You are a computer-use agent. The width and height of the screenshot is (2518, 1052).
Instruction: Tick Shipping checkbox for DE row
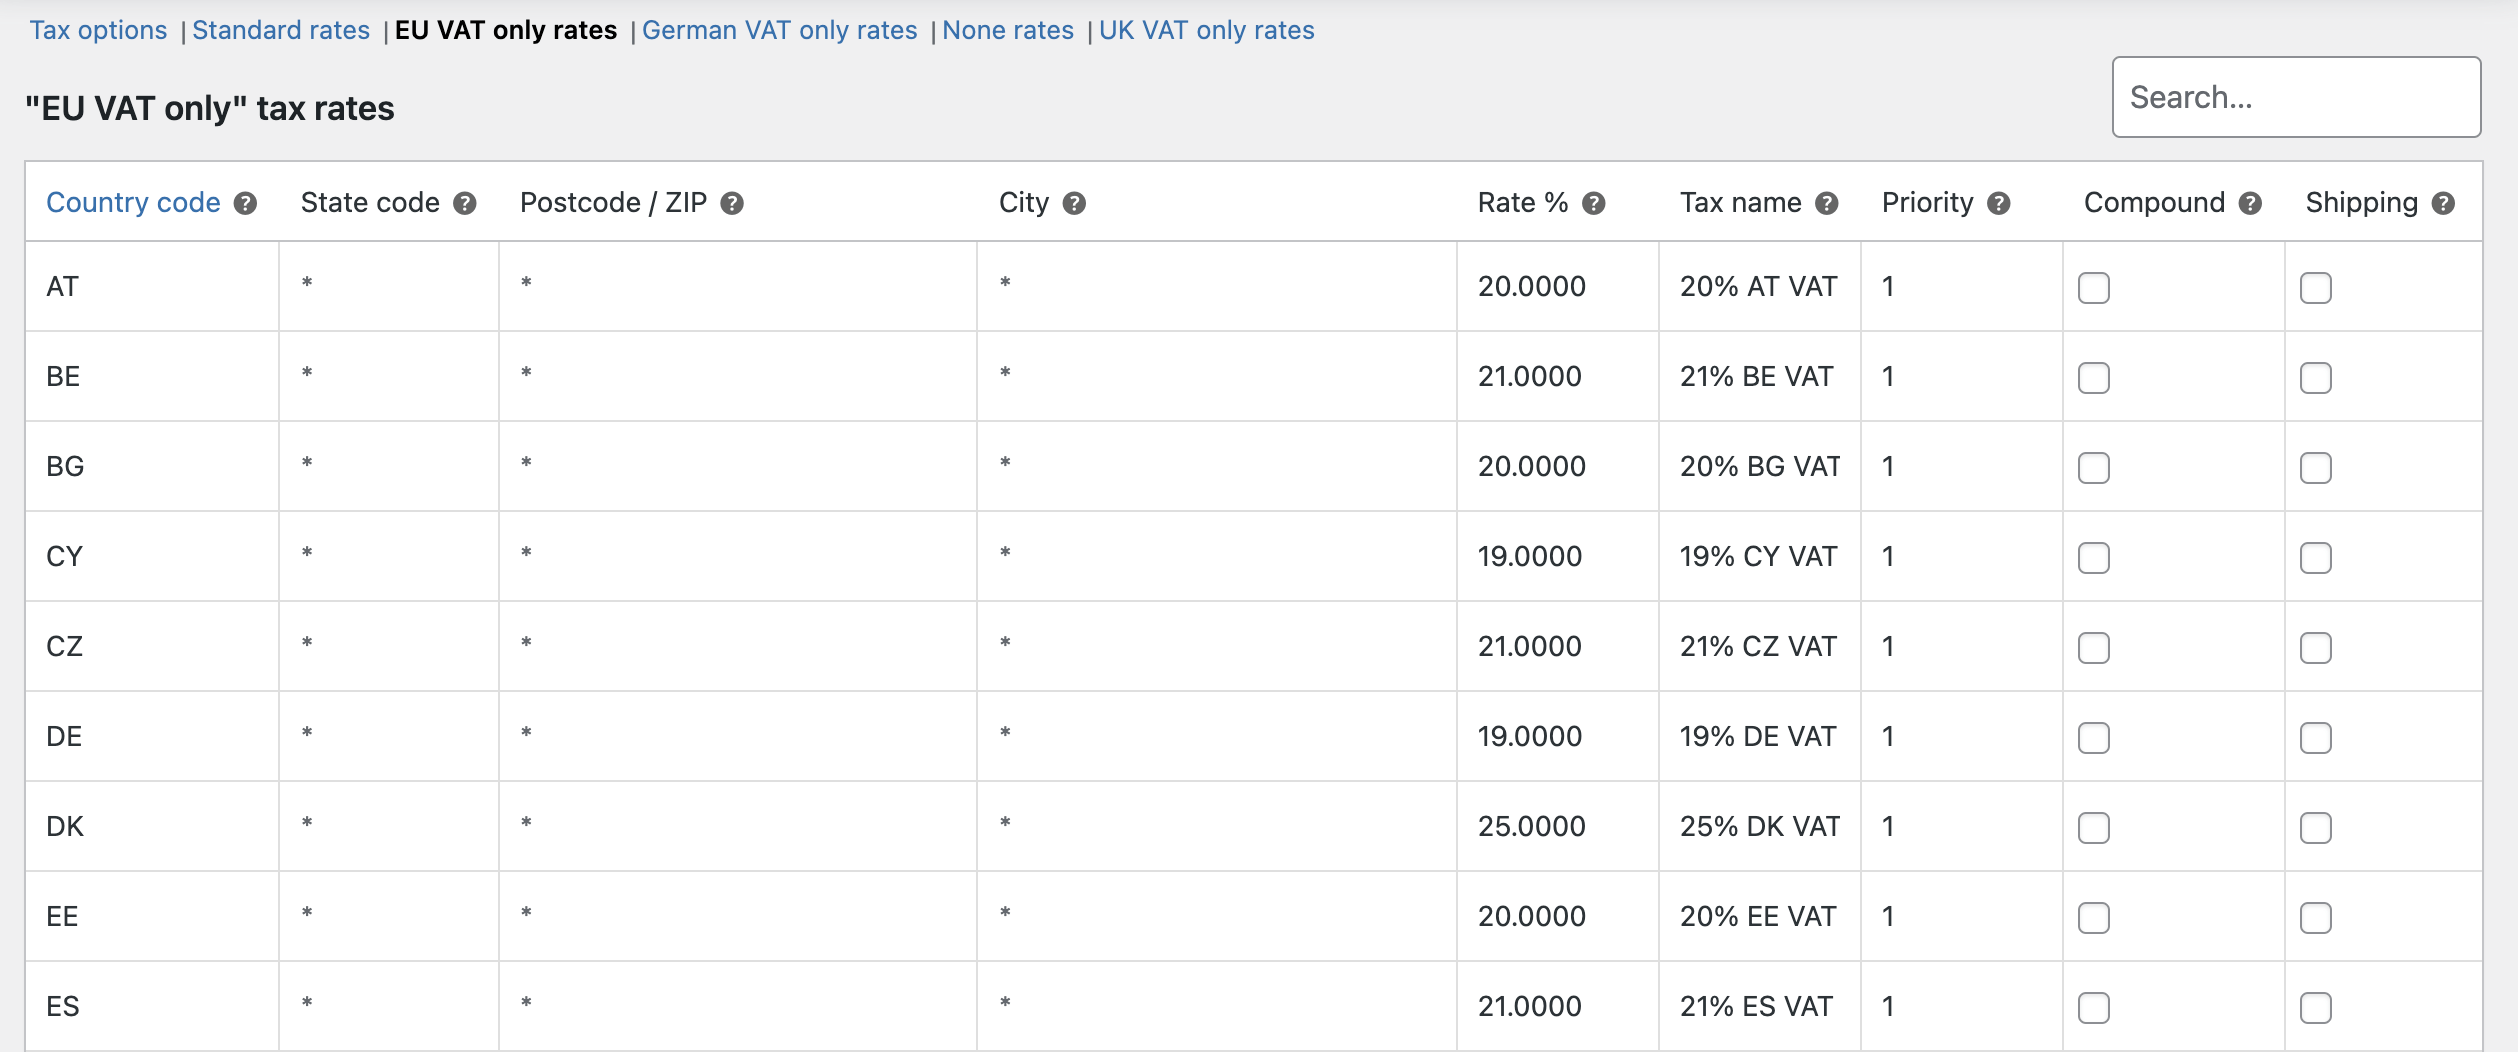coord(2316,738)
